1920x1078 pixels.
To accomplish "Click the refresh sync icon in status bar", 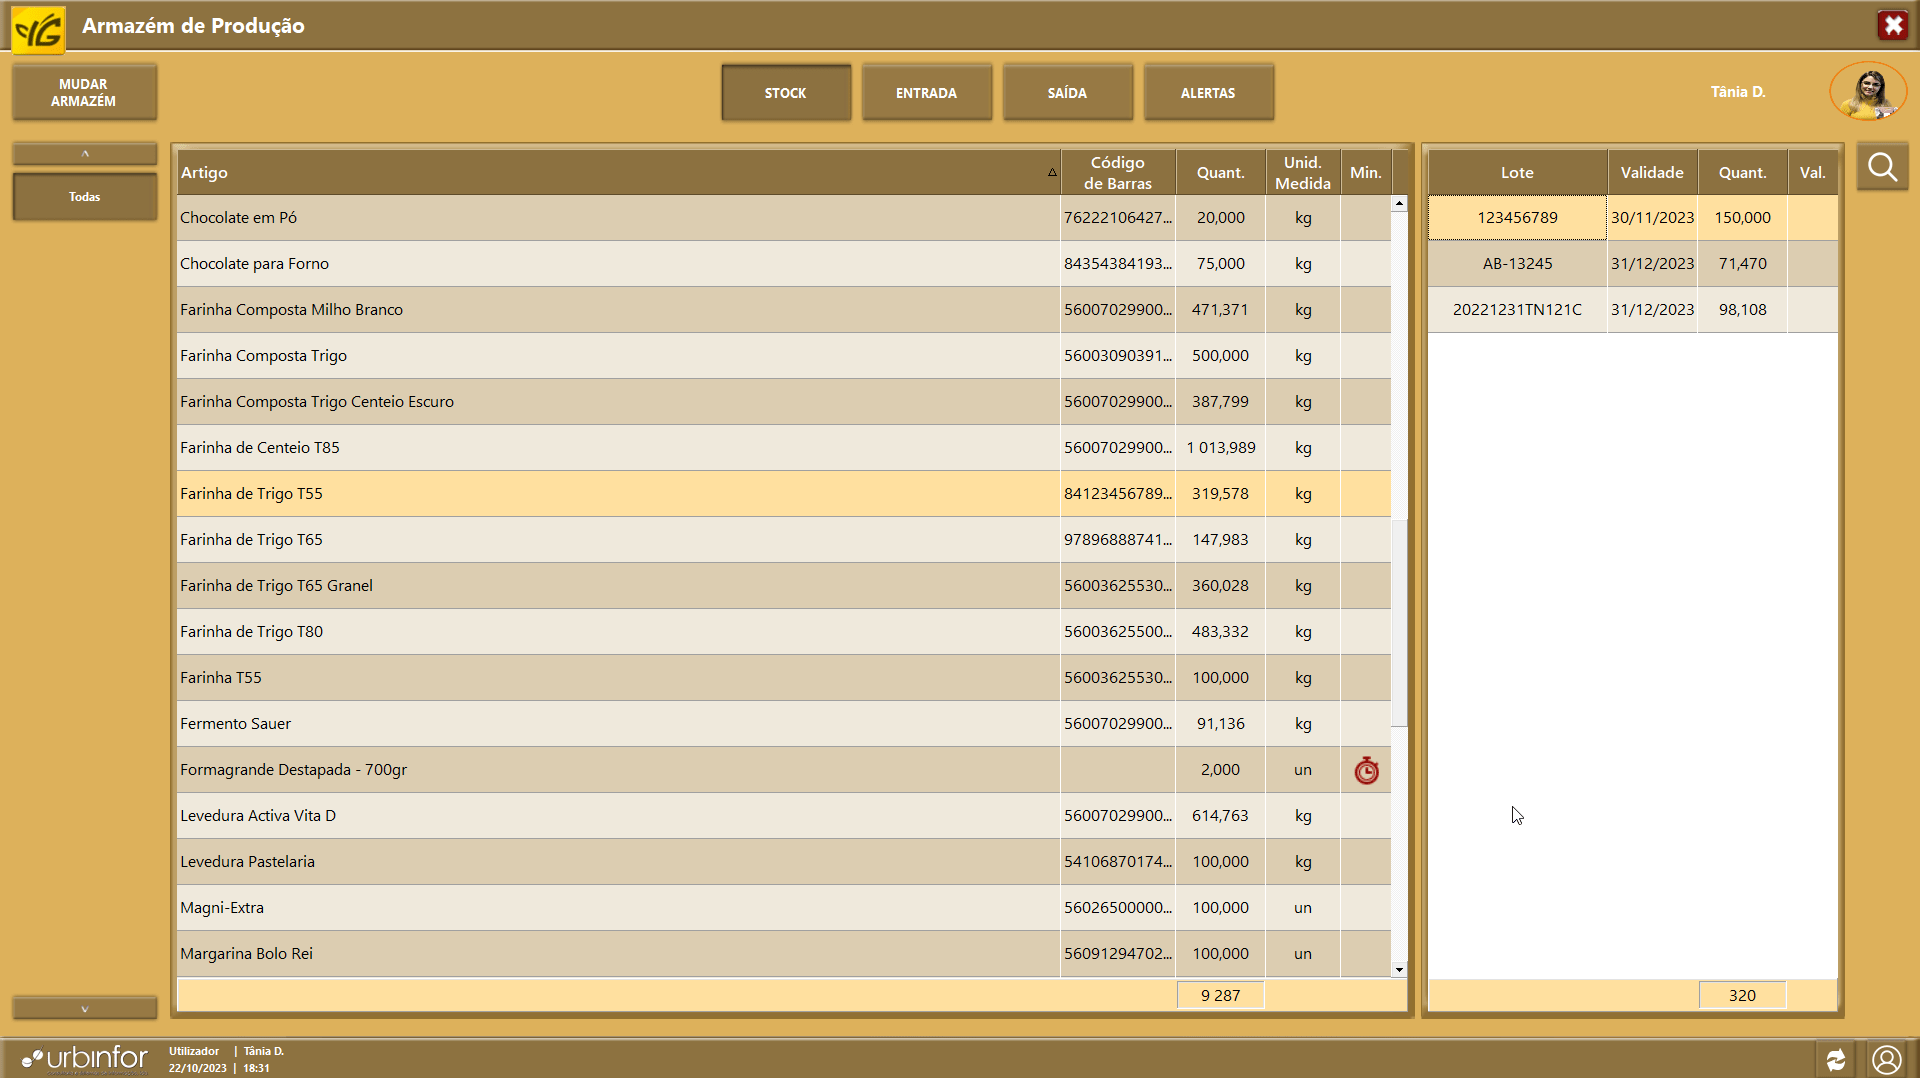I will point(1836,1060).
